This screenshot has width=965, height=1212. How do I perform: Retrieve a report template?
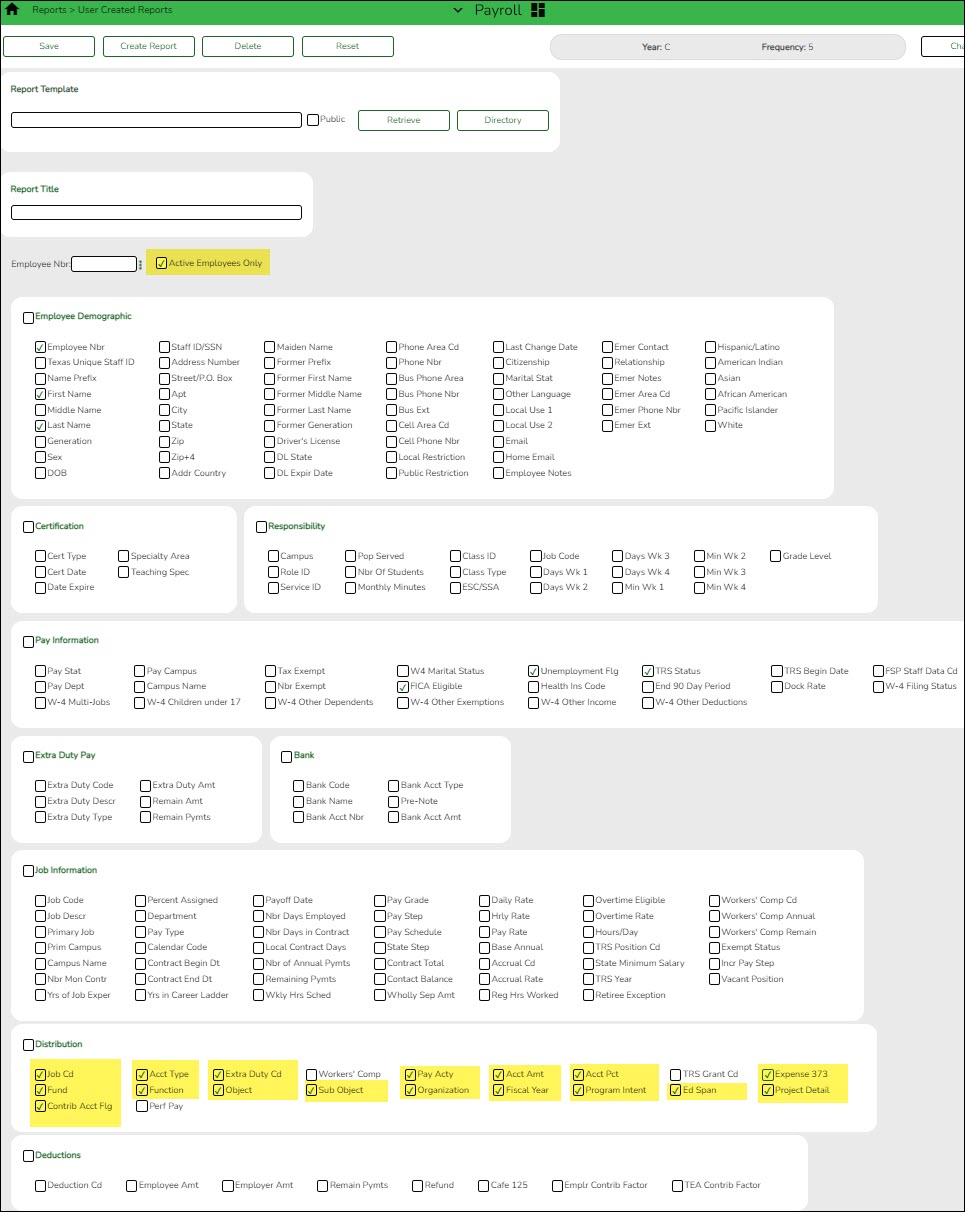point(403,119)
